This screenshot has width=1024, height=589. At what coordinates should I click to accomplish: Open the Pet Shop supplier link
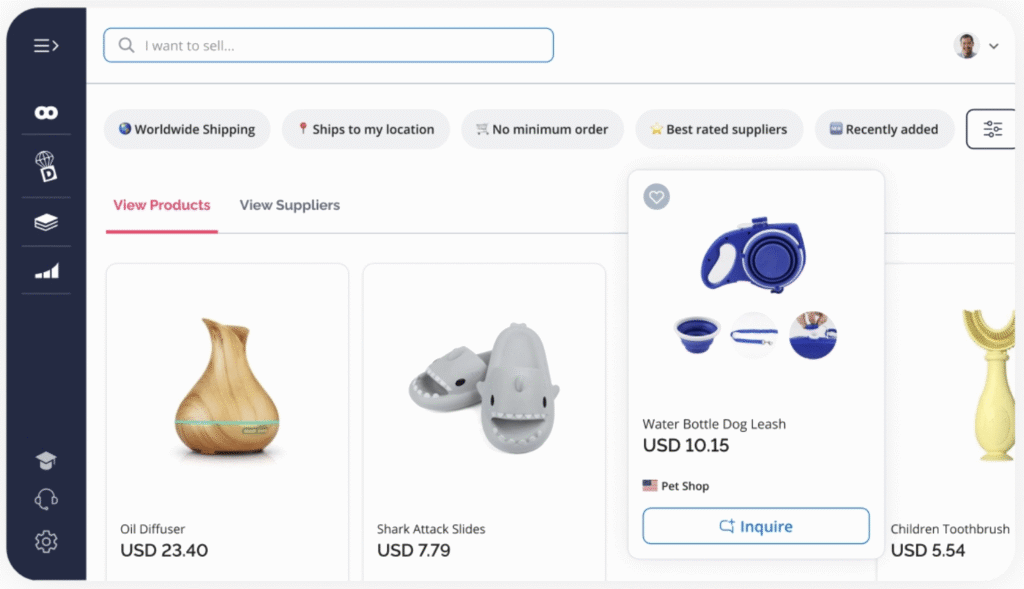pos(684,486)
